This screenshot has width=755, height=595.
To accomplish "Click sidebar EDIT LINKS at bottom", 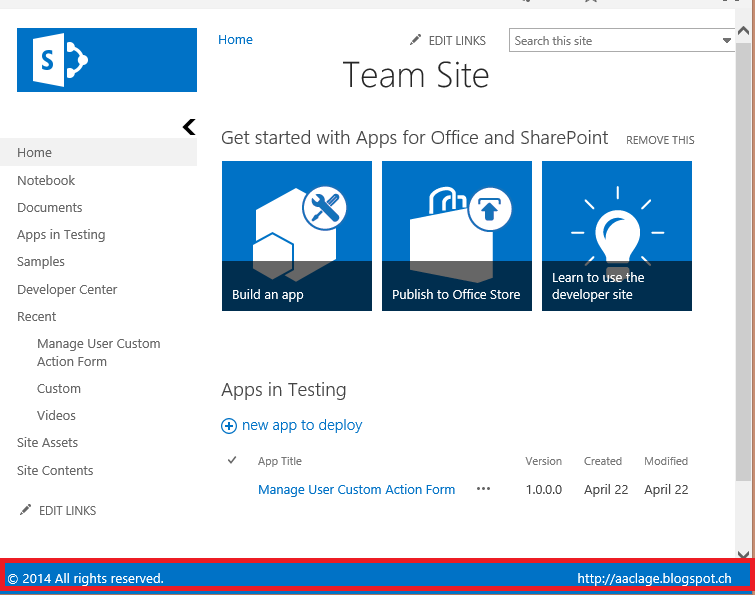I will (67, 511).
